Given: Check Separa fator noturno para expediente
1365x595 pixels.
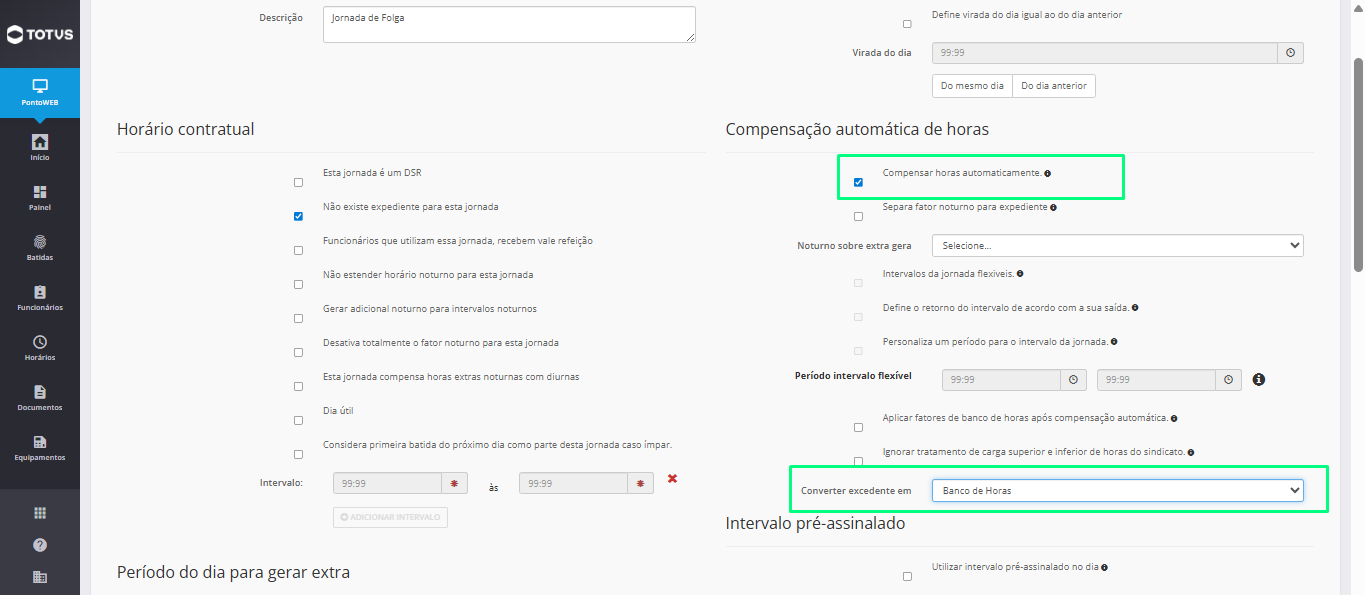Looking at the screenshot, I should (858, 216).
